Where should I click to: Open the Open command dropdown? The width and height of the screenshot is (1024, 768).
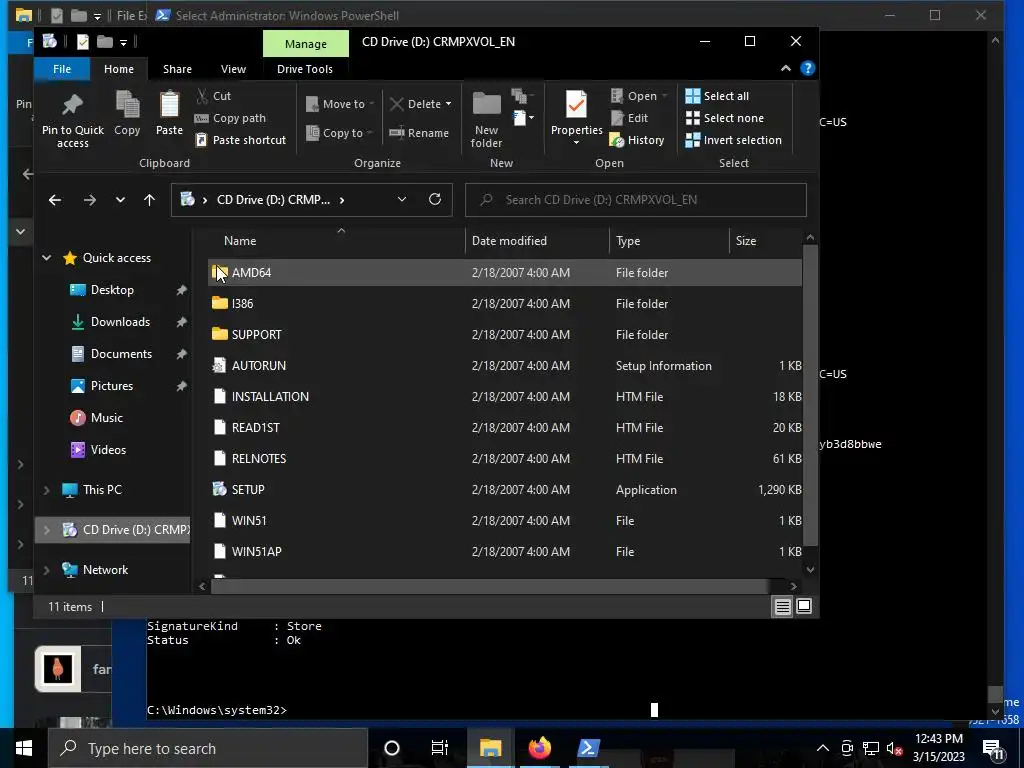point(664,96)
